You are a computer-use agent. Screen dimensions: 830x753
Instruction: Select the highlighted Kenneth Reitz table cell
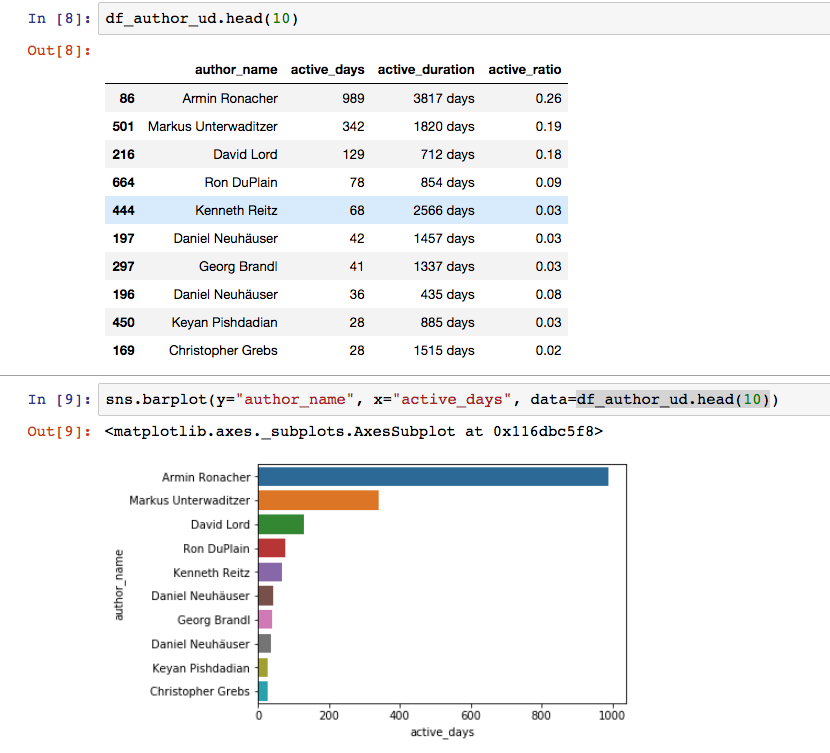tap(236, 211)
